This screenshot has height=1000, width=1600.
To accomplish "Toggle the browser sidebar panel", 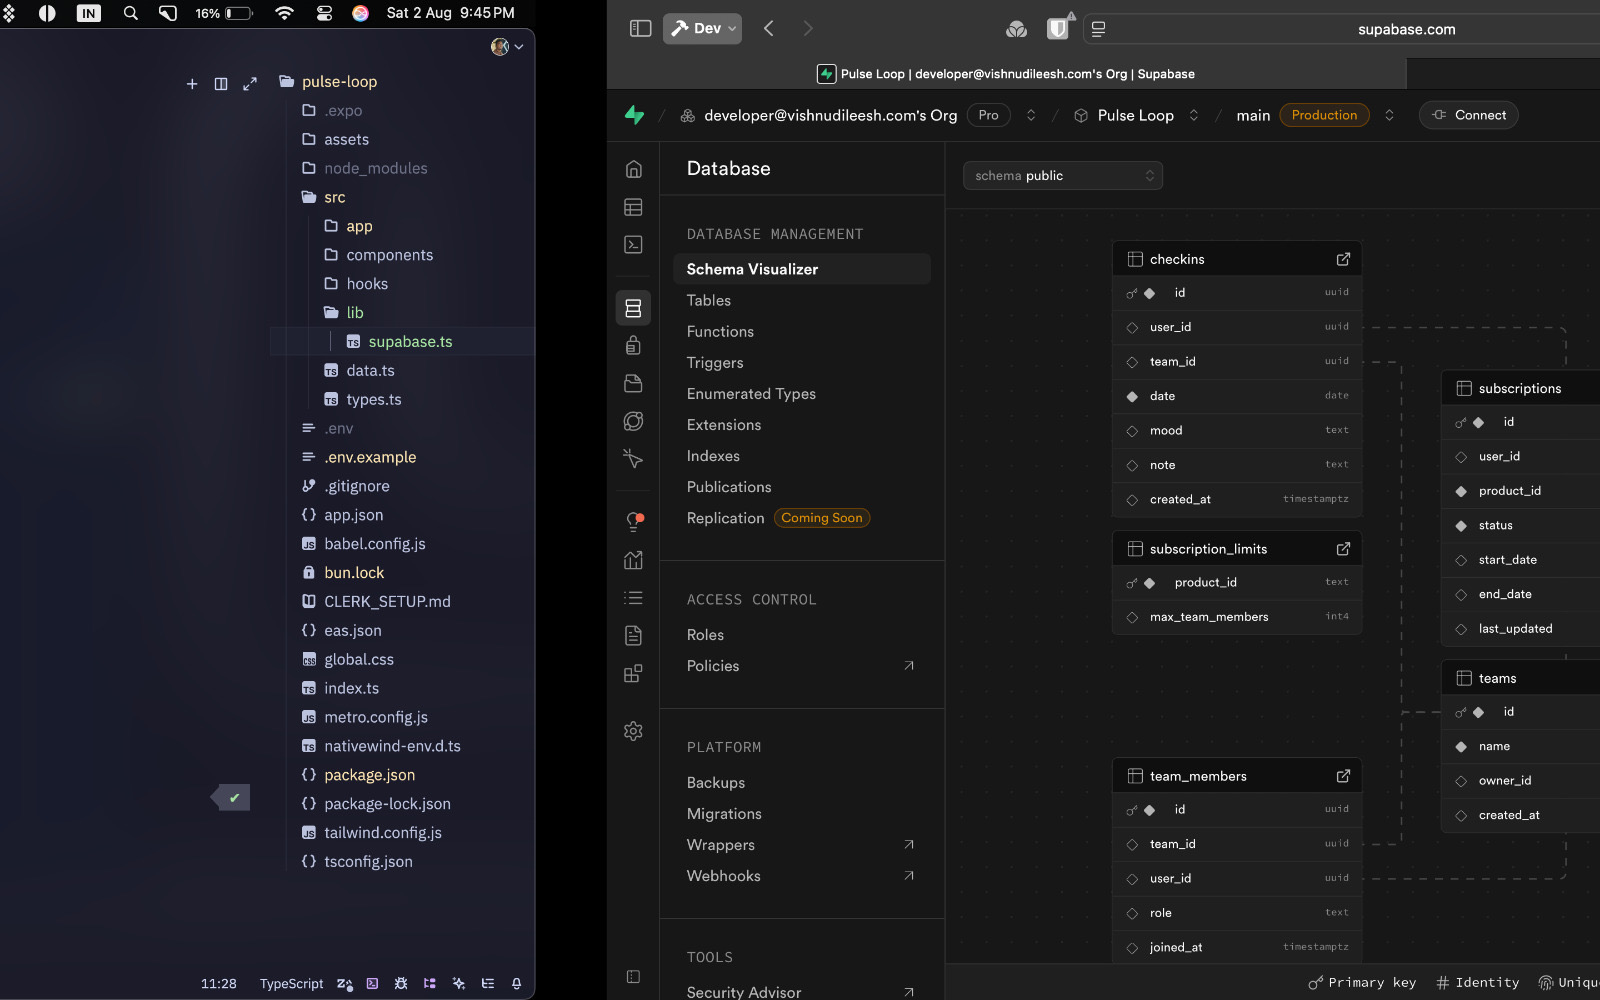I will [x=641, y=29].
